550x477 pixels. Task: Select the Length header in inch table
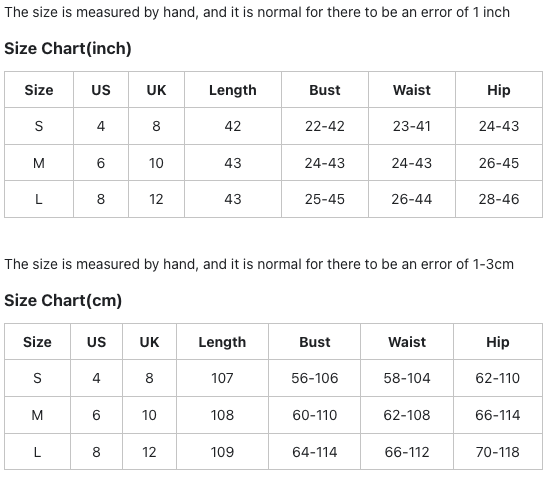(x=233, y=90)
